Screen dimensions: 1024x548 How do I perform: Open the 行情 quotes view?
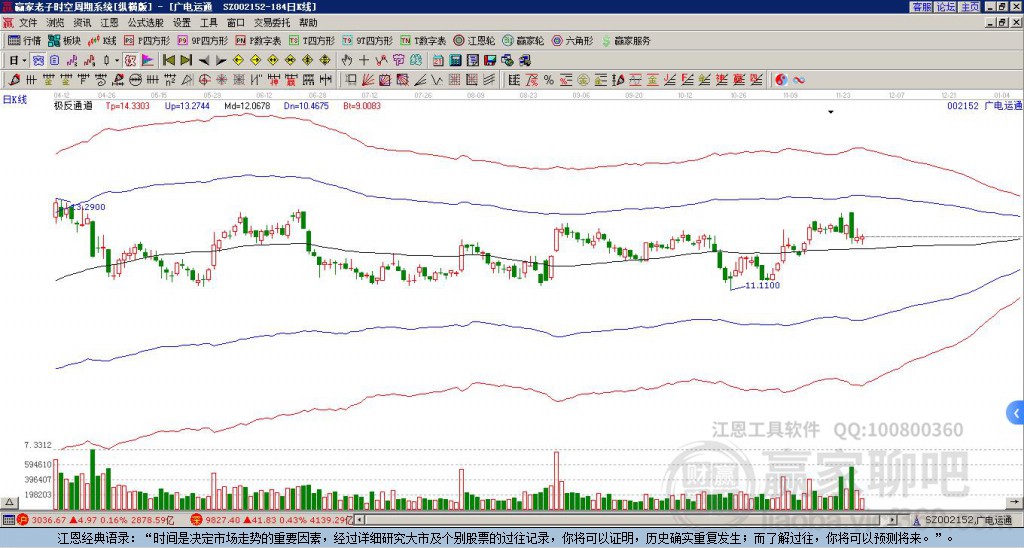(x=25, y=40)
